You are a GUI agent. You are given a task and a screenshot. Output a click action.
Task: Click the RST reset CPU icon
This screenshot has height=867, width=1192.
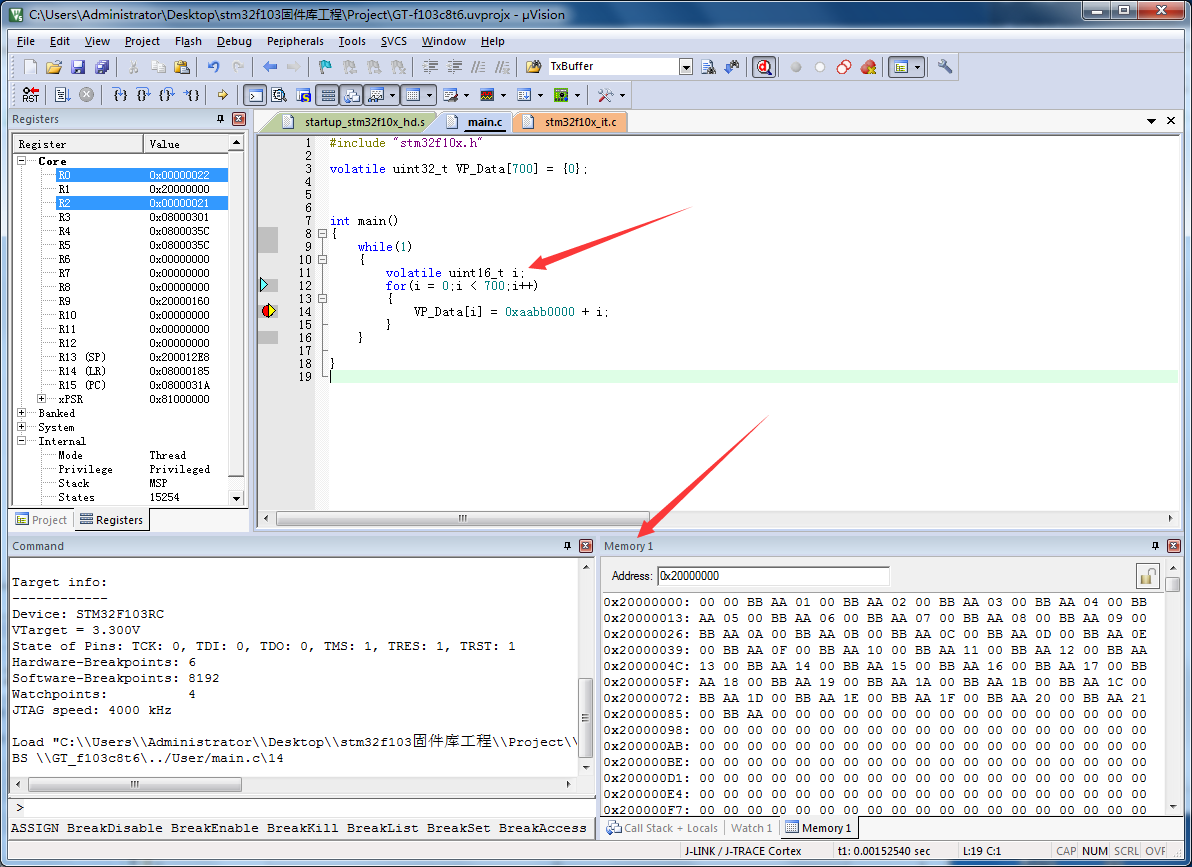pyautogui.click(x=30, y=95)
